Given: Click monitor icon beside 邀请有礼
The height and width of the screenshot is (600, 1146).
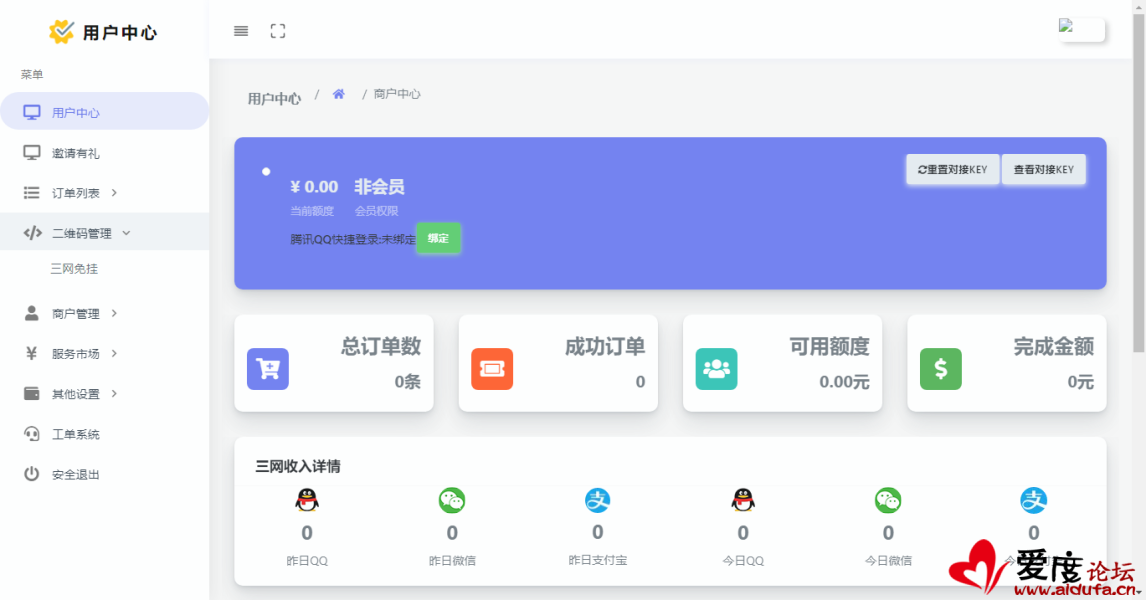Looking at the screenshot, I should tap(31, 152).
